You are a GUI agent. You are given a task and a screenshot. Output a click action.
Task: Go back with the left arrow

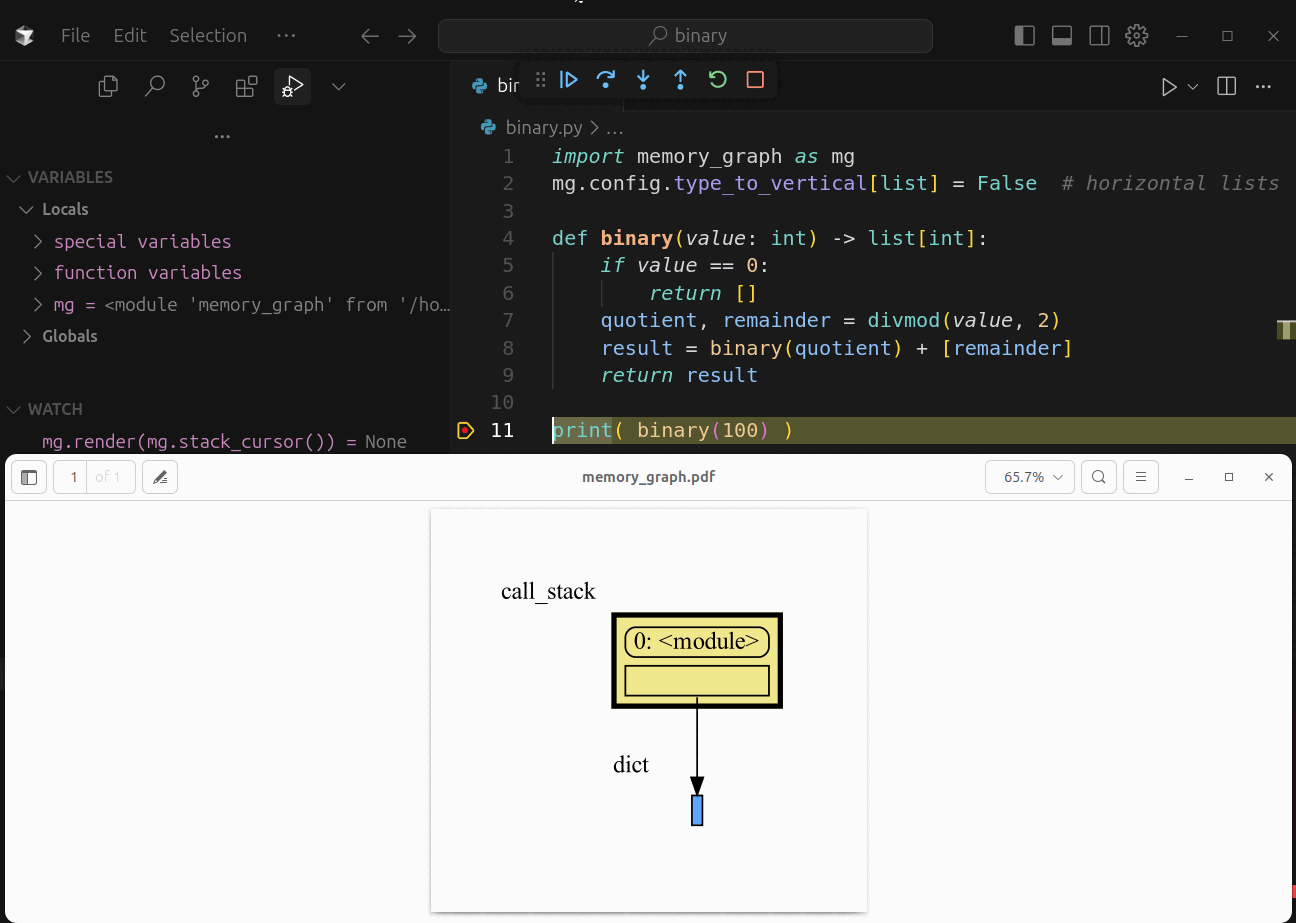point(370,36)
